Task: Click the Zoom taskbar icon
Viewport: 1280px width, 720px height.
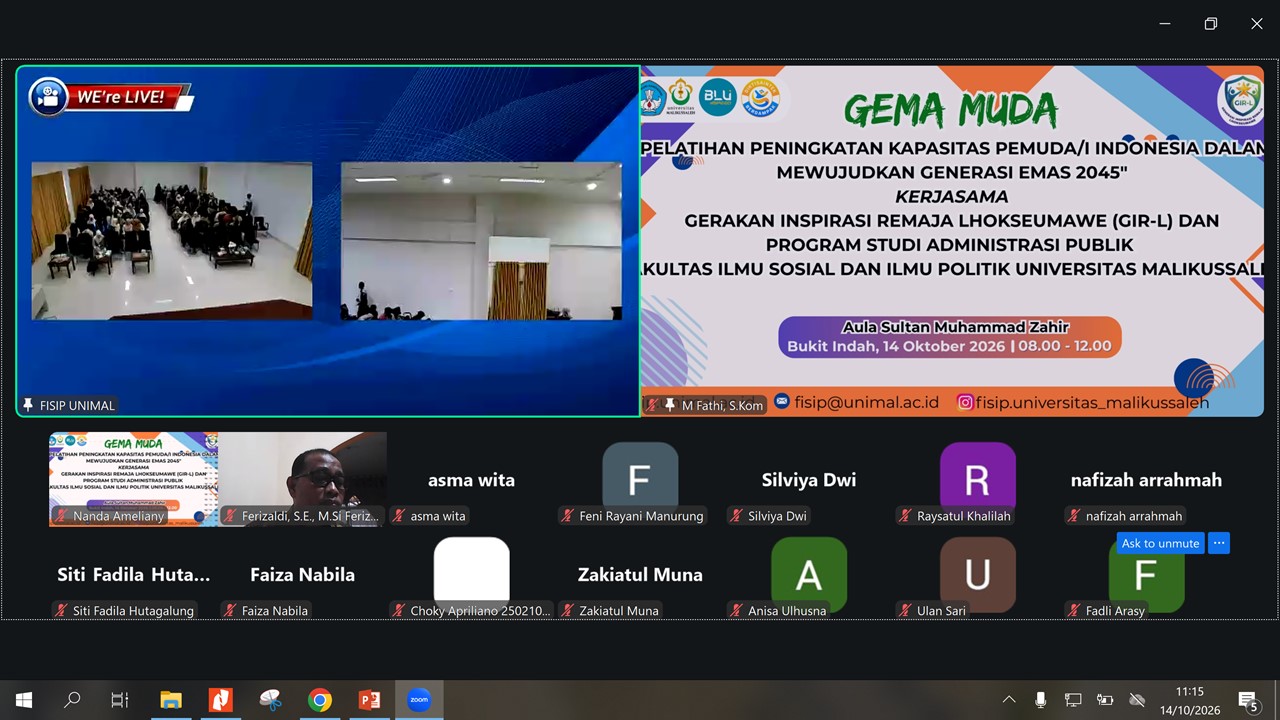Action: click(419, 700)
